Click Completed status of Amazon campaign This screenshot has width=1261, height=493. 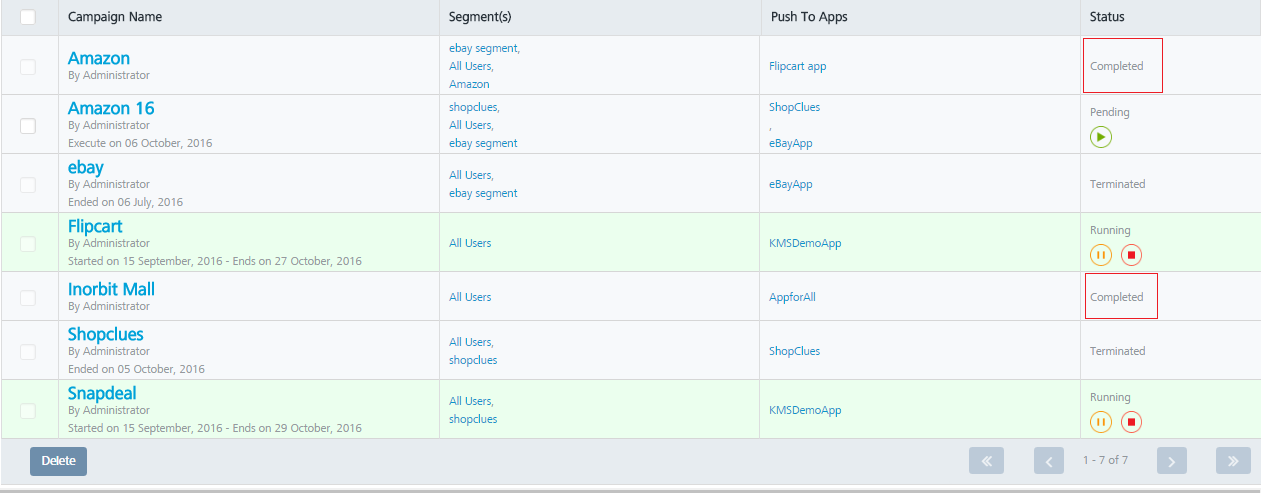click(1117, 66)
